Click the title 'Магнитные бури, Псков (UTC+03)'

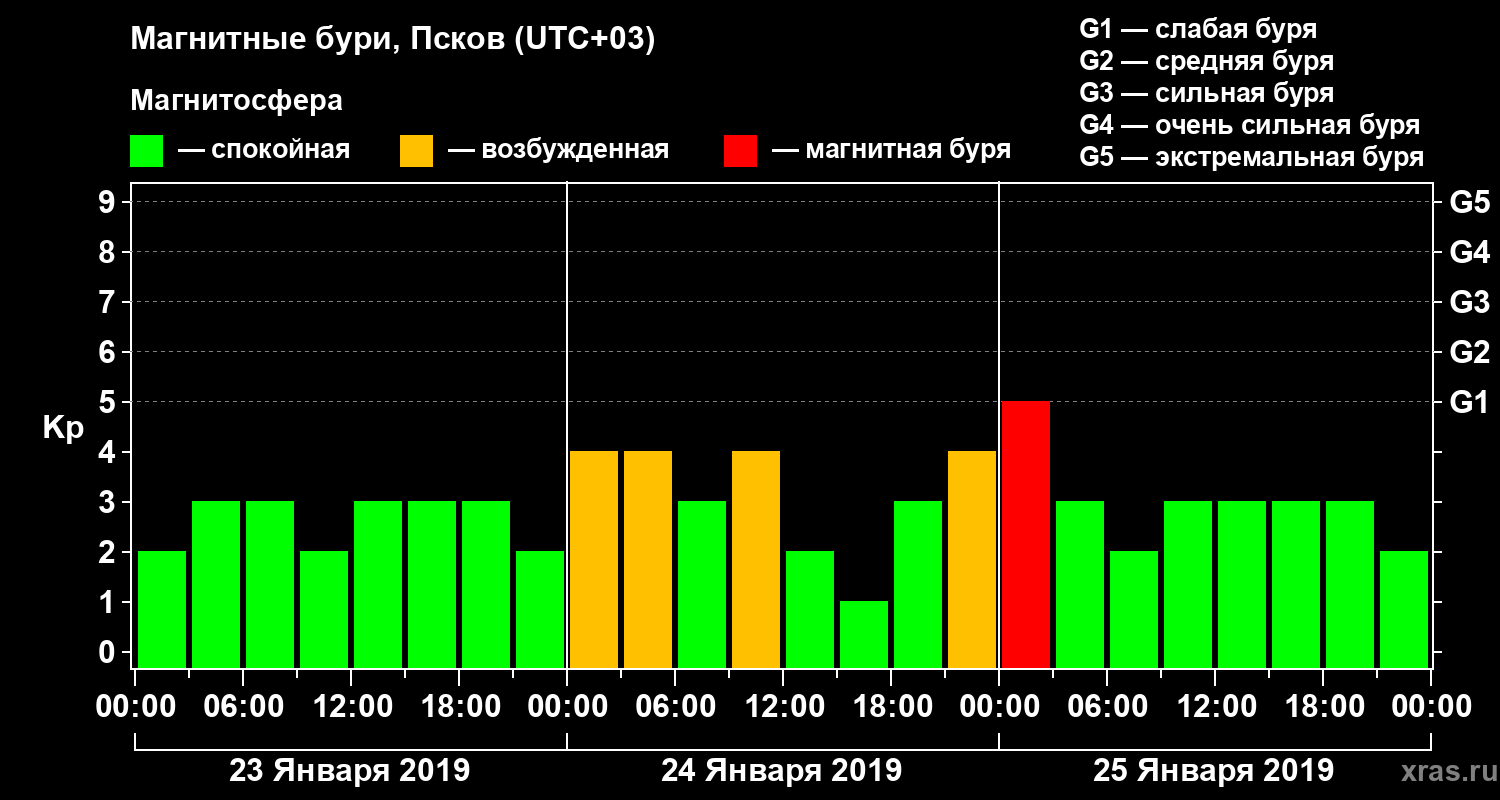[393, 41]
